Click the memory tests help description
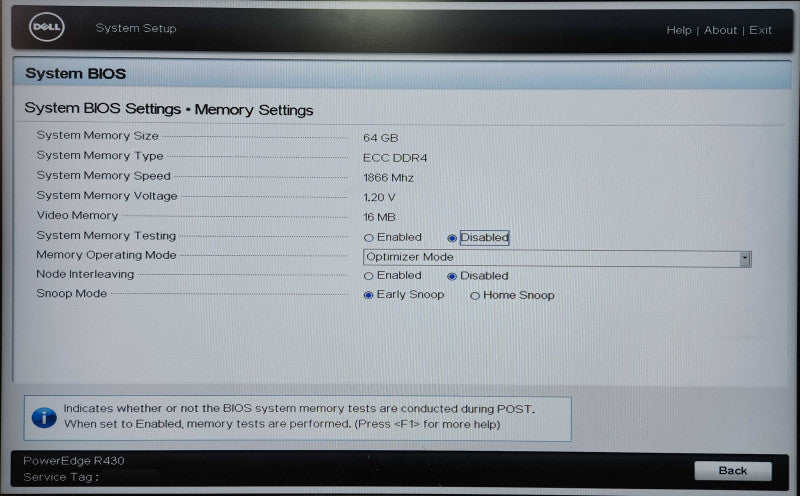 tap(299, 416)
